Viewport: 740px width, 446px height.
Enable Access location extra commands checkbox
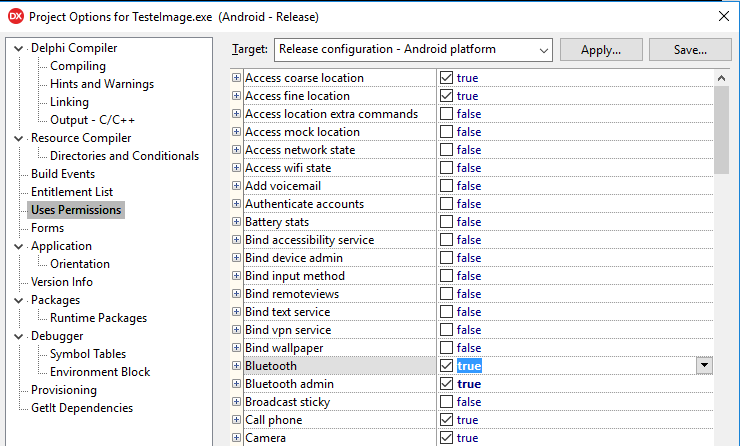pos(446,113)
